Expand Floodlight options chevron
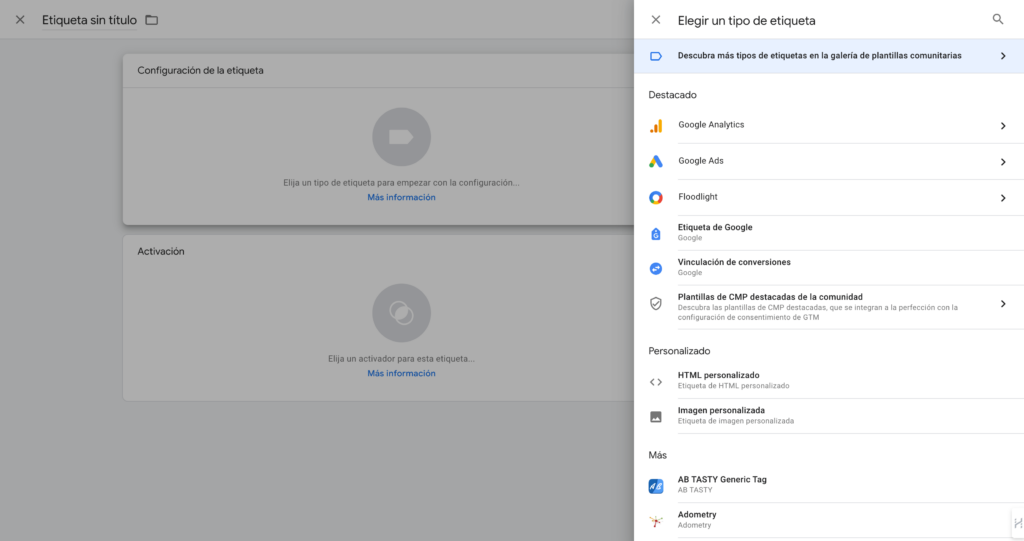The image size is (1024, 541). 1003,197
